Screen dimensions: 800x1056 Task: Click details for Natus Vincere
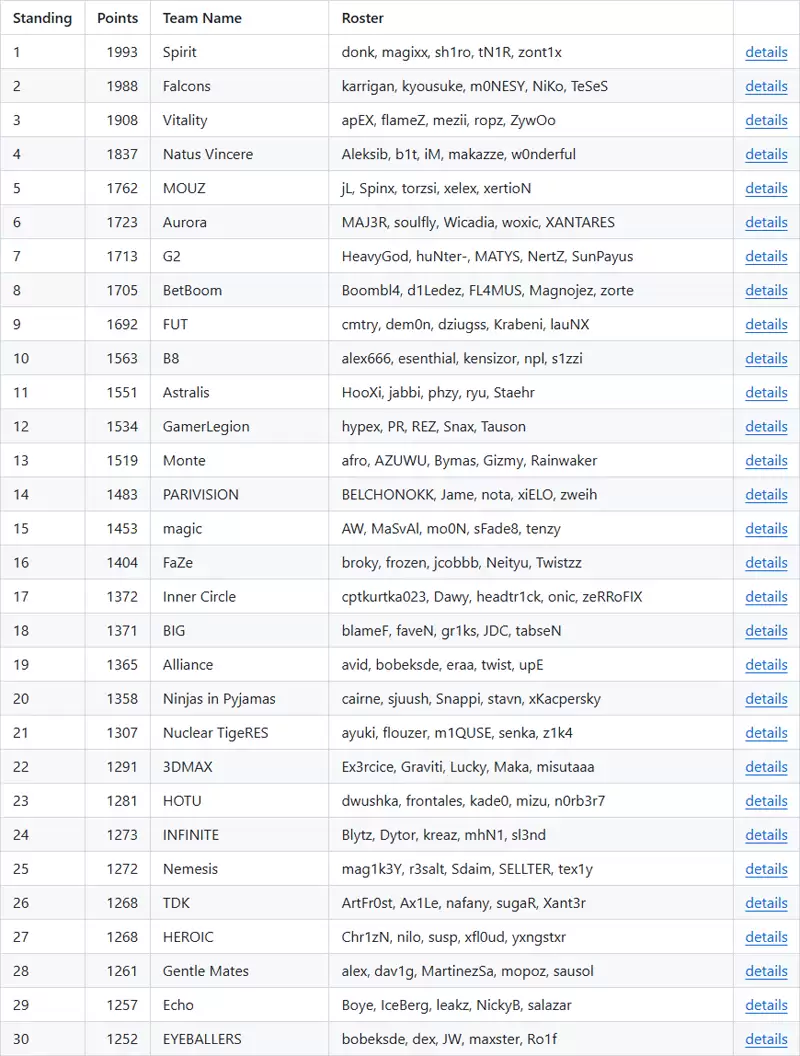pos(766,154)
